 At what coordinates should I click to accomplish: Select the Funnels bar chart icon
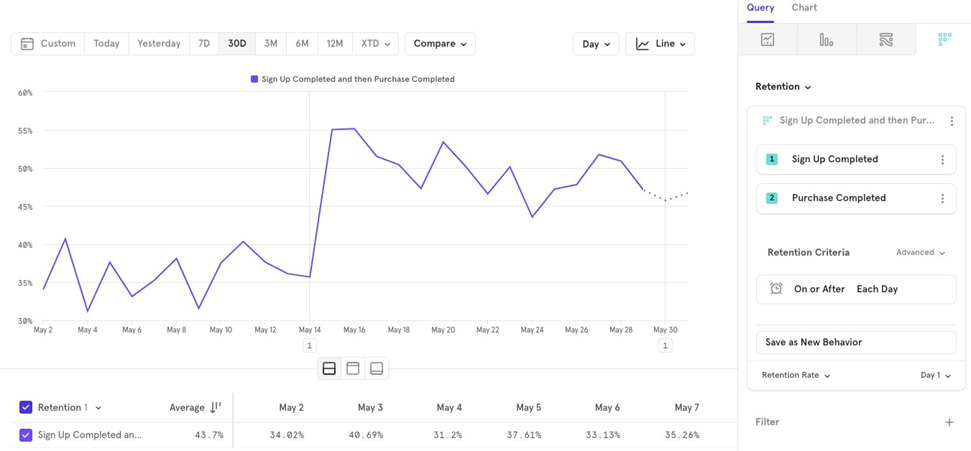coord(826,40)
